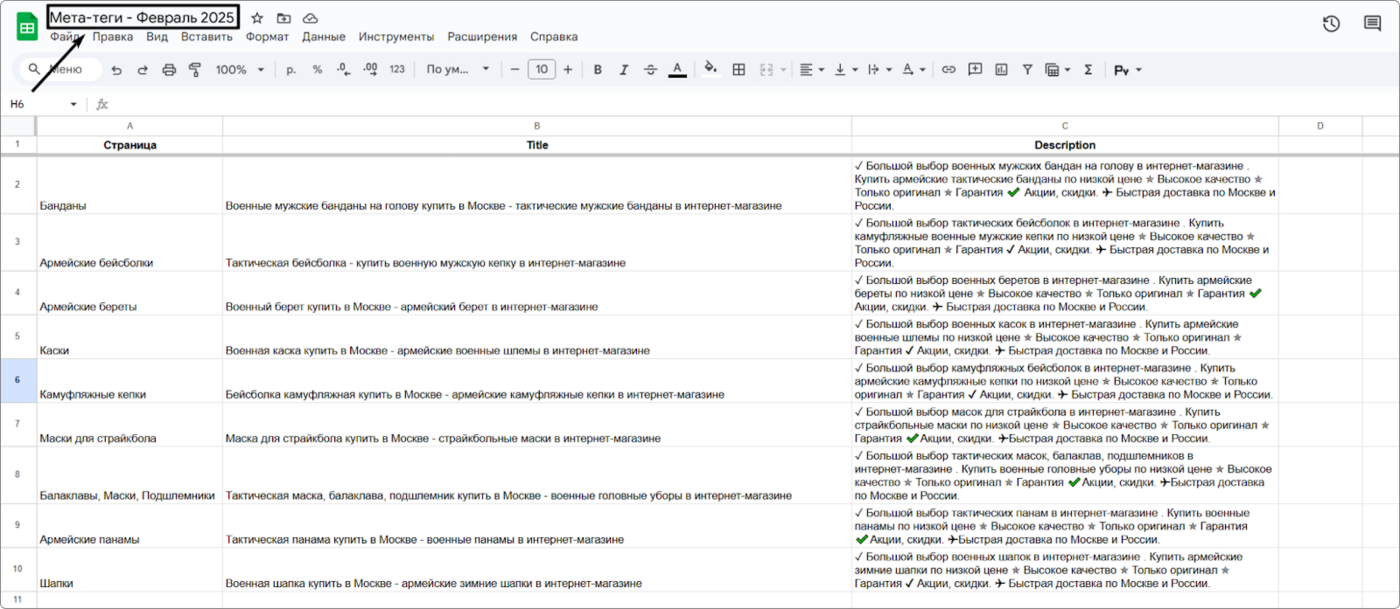The height and width of the screenshot is (609, 1400).
Task: Increase font size with plus button
Action: (568, 70)
